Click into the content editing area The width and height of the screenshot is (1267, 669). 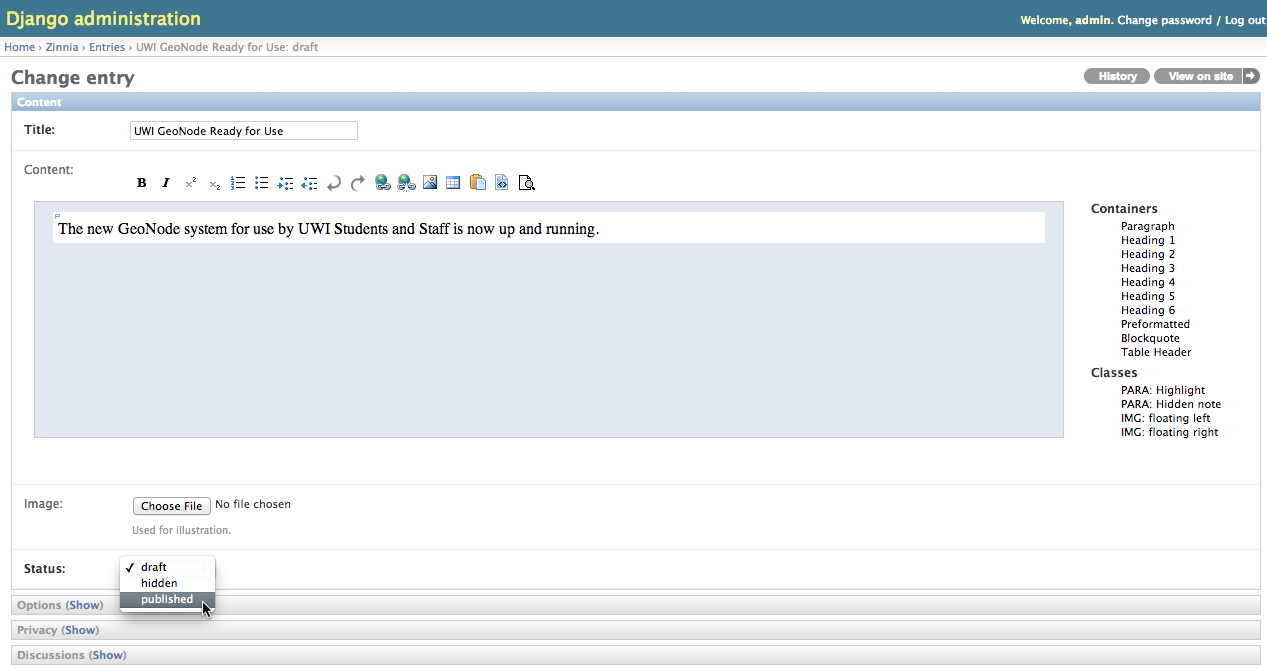(549, 319)
